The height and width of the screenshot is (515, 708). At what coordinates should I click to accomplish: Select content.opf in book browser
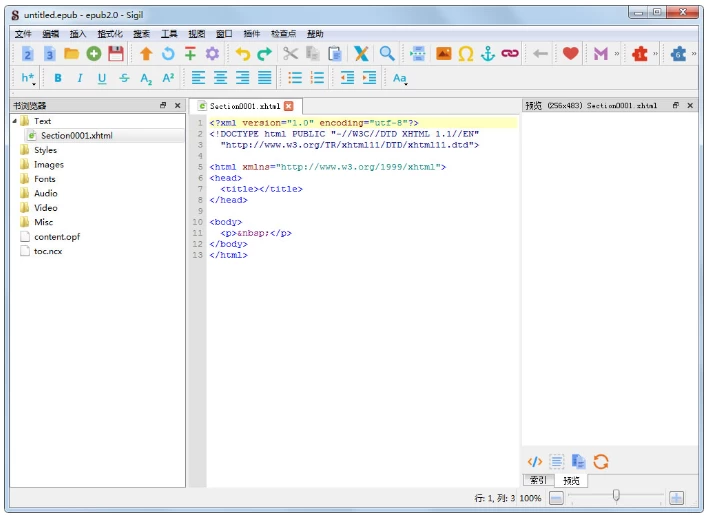point(56,237)
